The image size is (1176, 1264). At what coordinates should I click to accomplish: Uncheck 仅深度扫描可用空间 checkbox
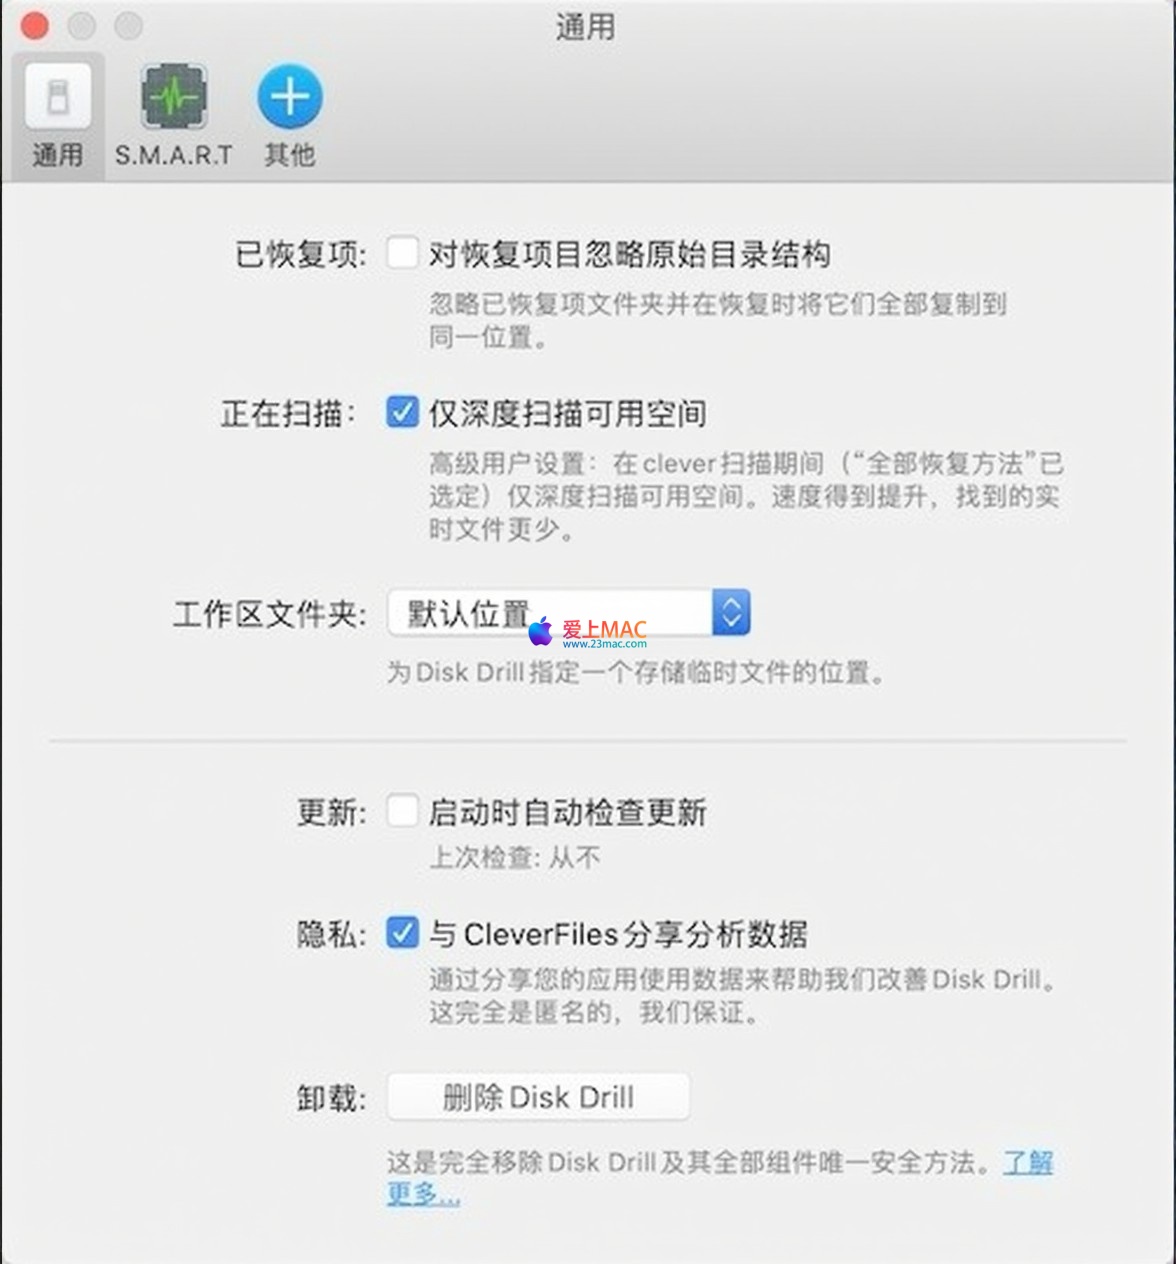coord(402,412)
